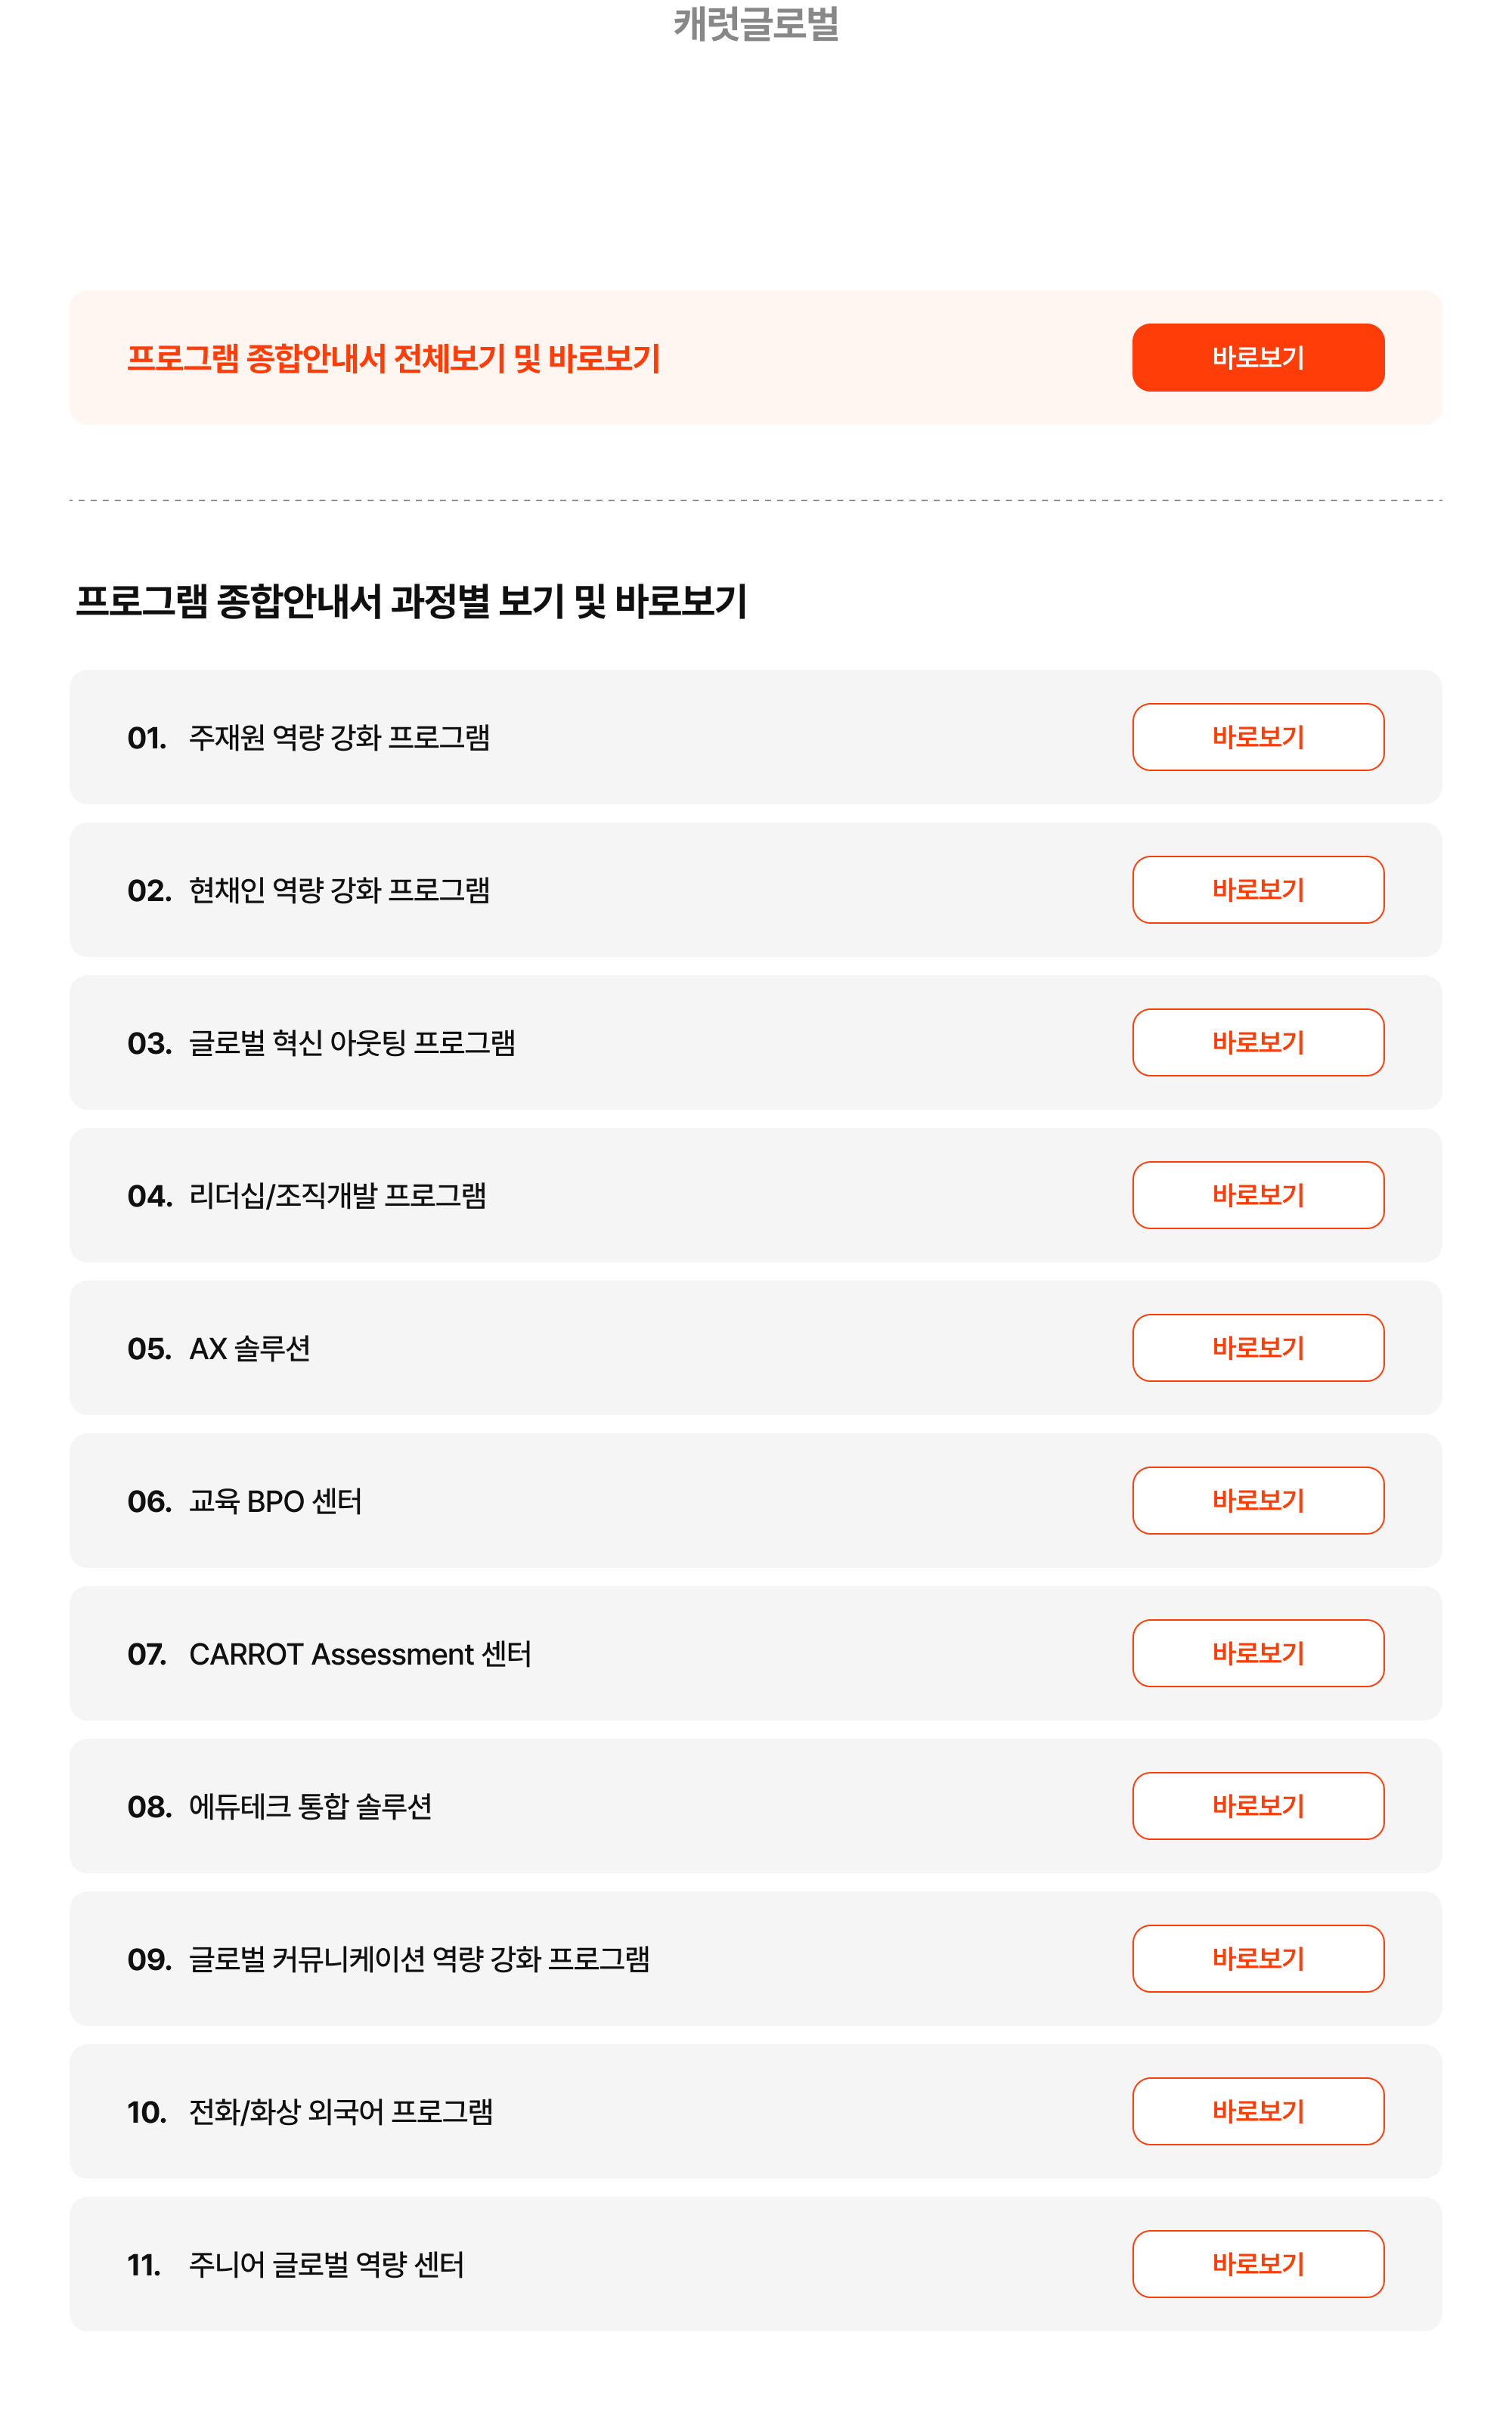Viewport: 1512px width, 2413px height.
Task: Select the 11. 주니어 글로벌 역량 센터 label
Action: (296, 2265)
